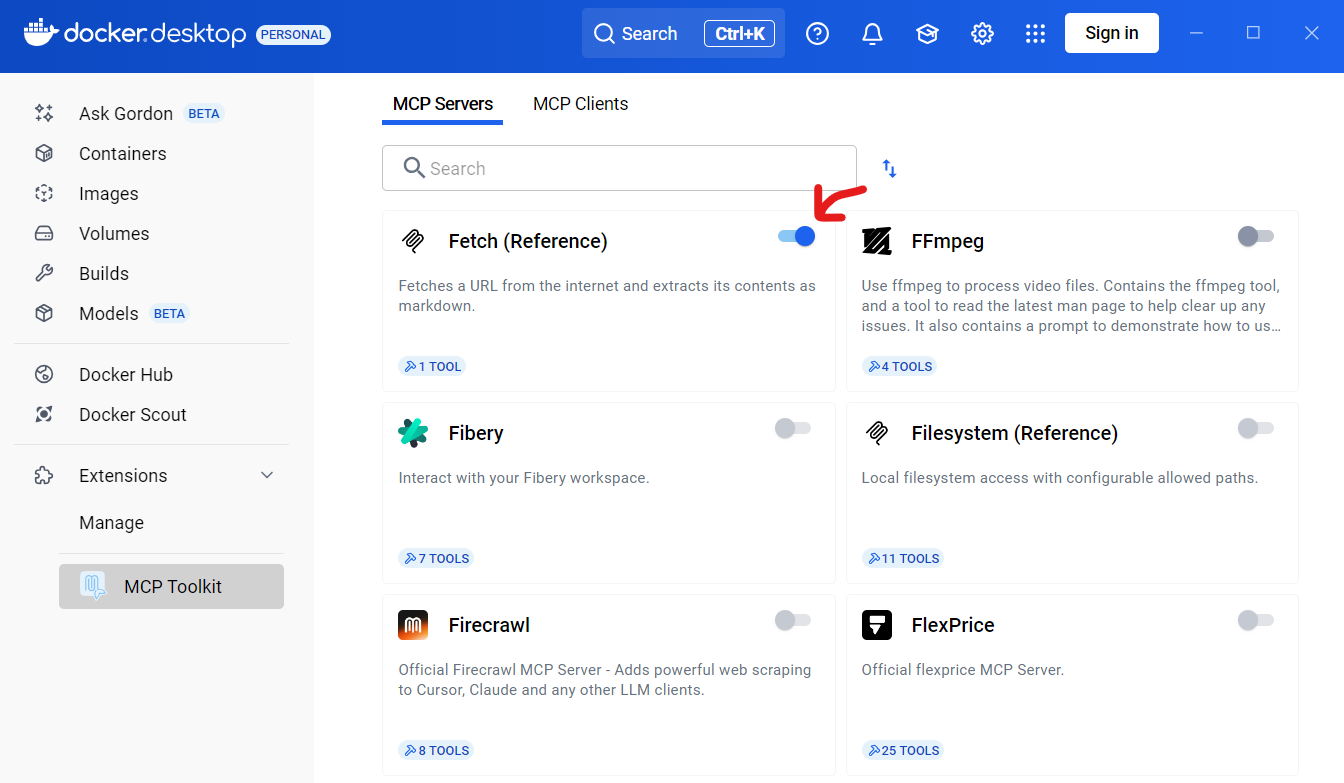Open the help question mark icon
The width and height of the screenshot is (1344, 783).
click(818, 33)
